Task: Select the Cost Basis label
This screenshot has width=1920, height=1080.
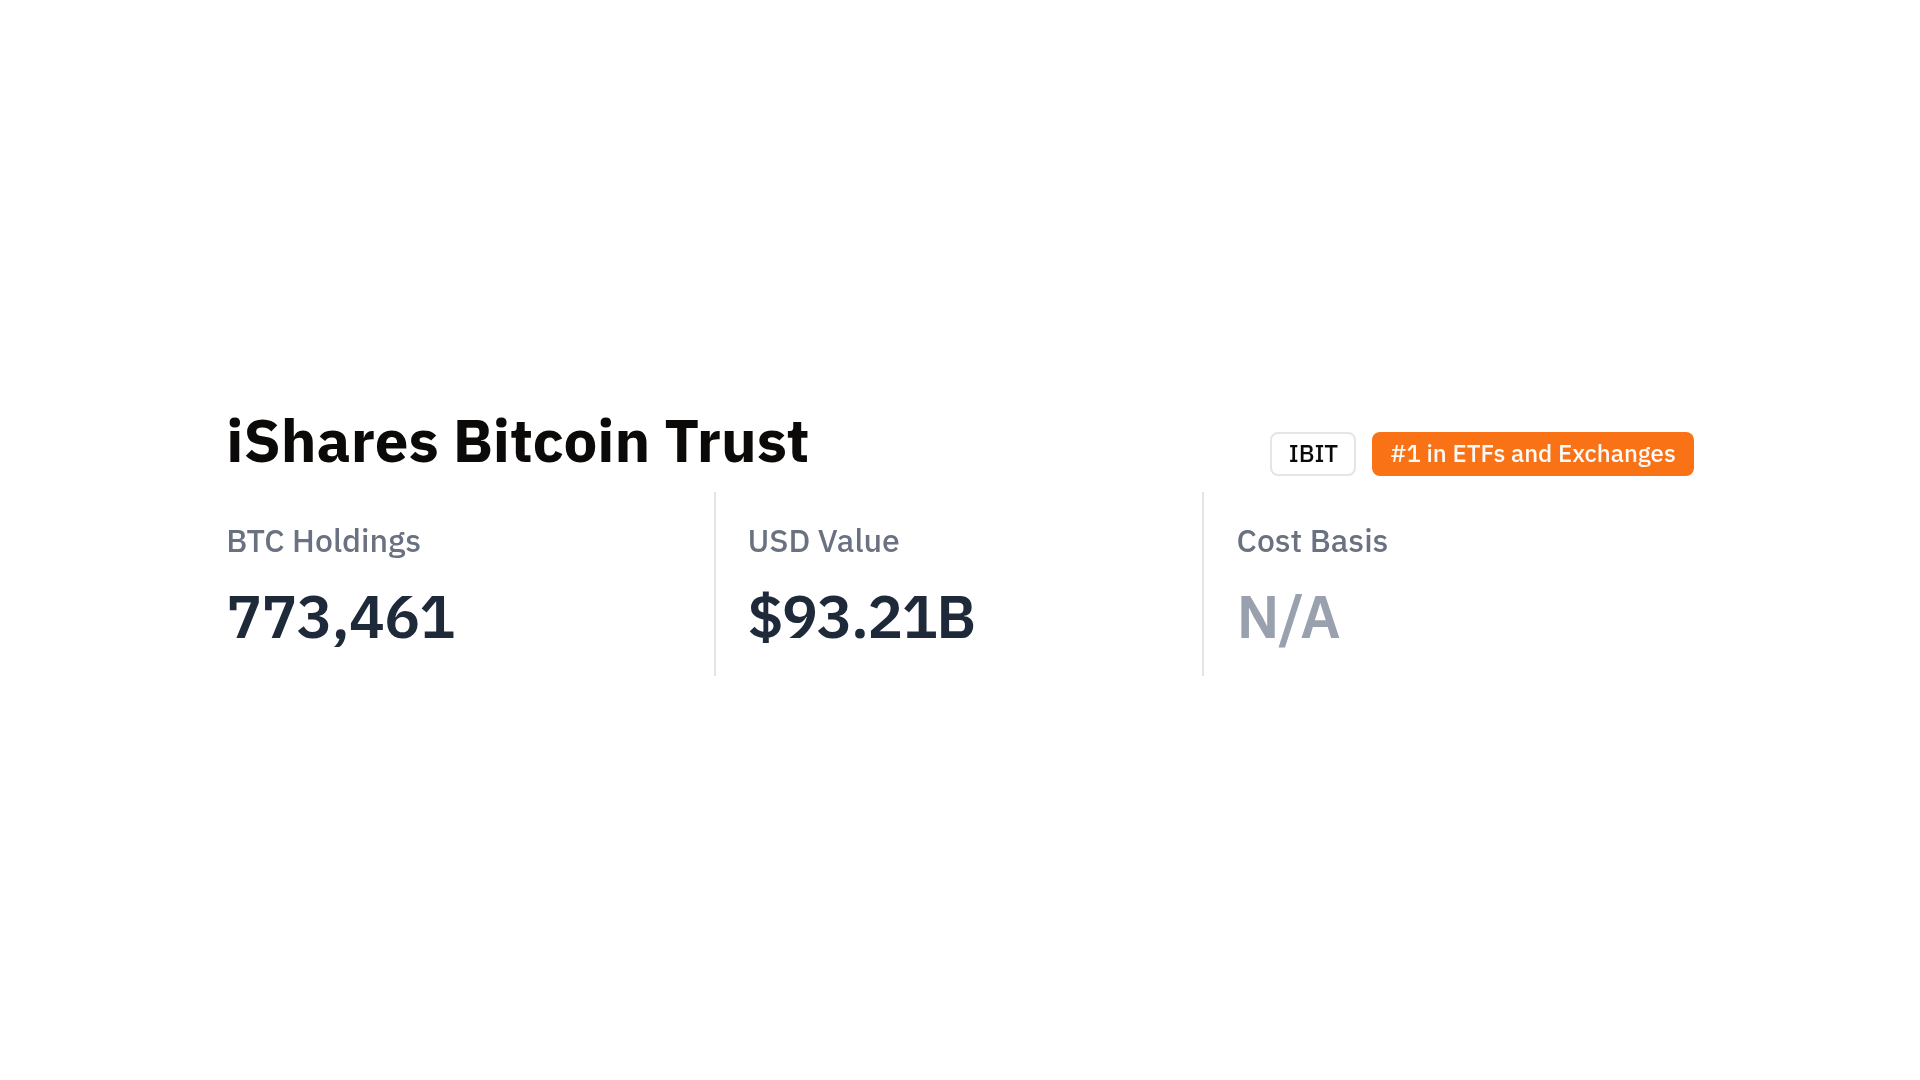Action: 1311,541
